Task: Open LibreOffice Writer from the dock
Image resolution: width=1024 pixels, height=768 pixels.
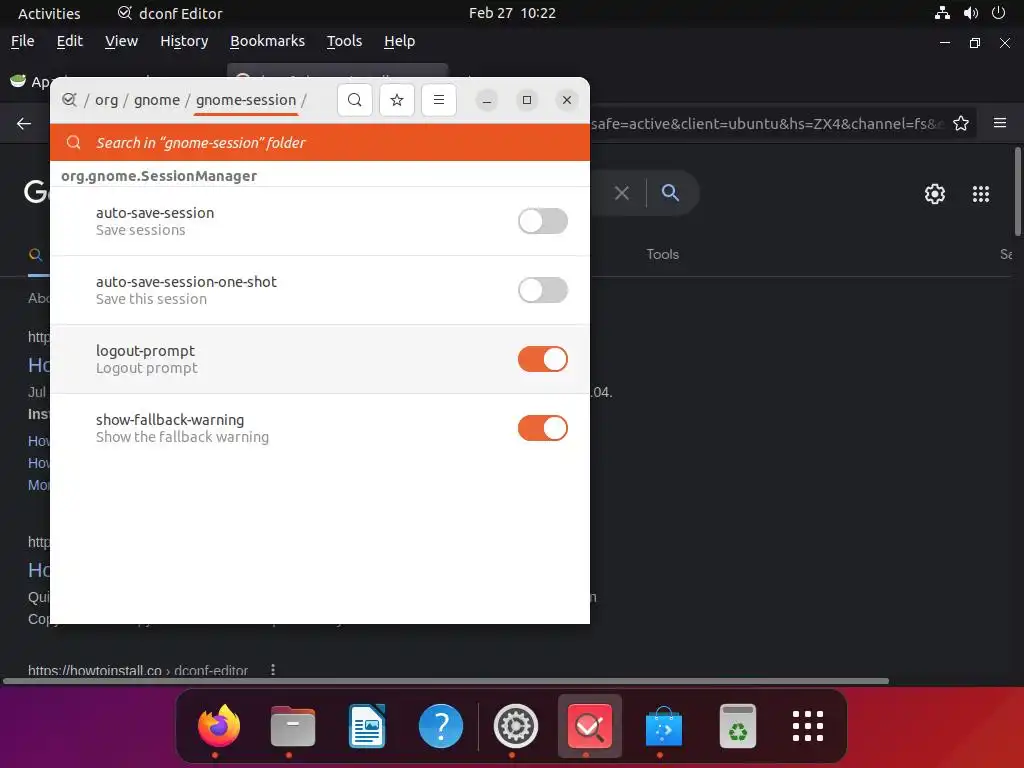Action: point(367,726)
